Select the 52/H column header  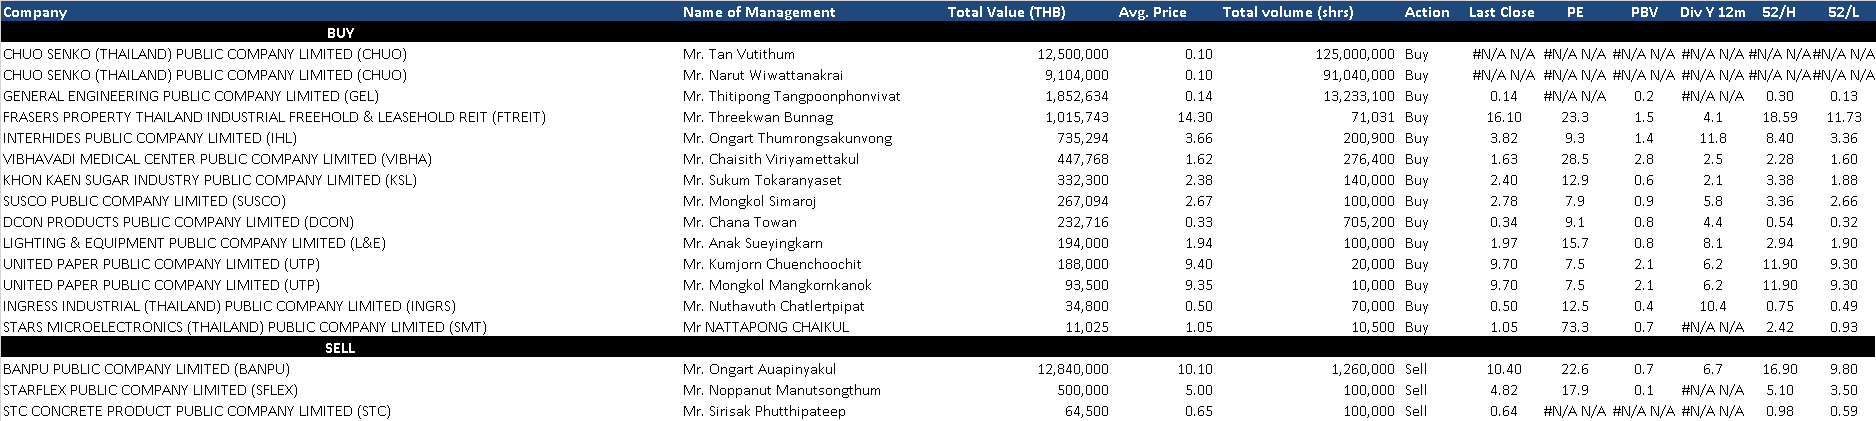pyautogui.click(x=1779, y=12)
